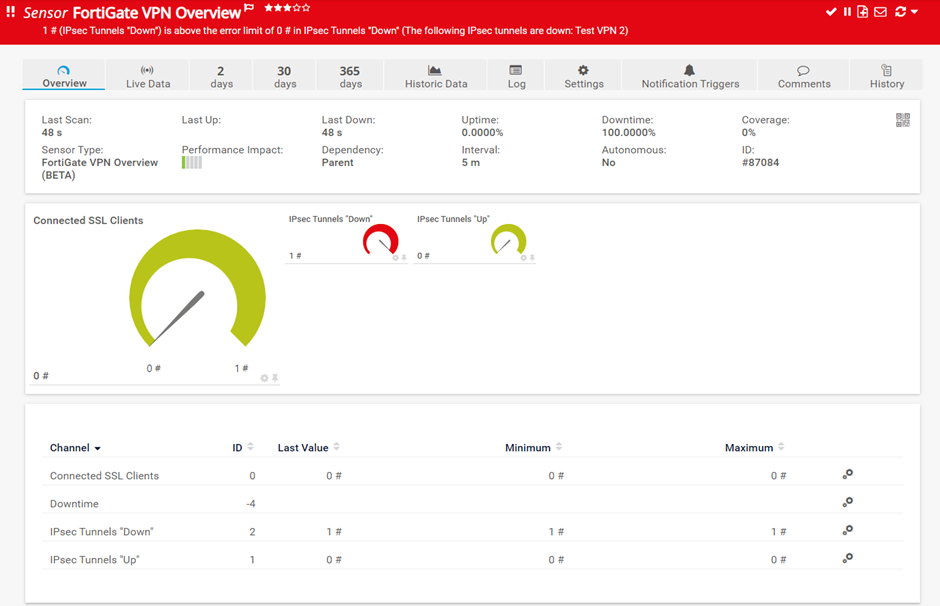Pause the FortiGate VPN Overview sensor
The image size is (940, 606).
point(847,12)
